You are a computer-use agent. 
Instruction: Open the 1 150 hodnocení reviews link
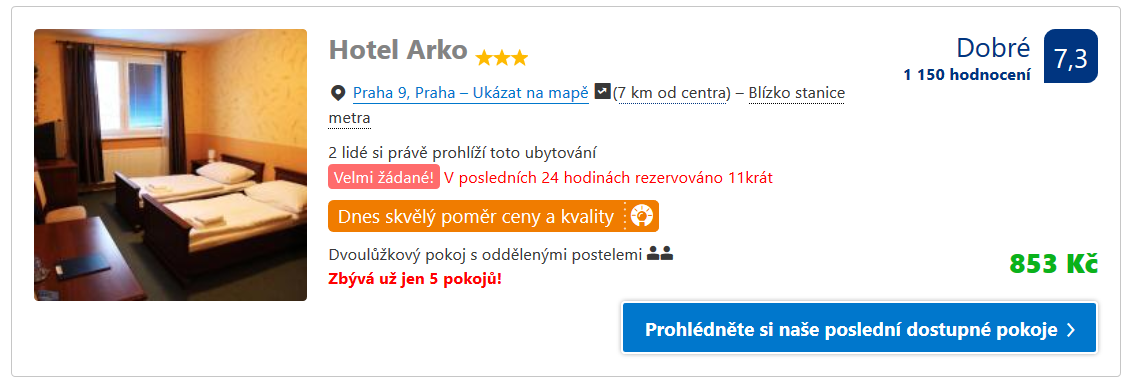(x=966, y=73)
